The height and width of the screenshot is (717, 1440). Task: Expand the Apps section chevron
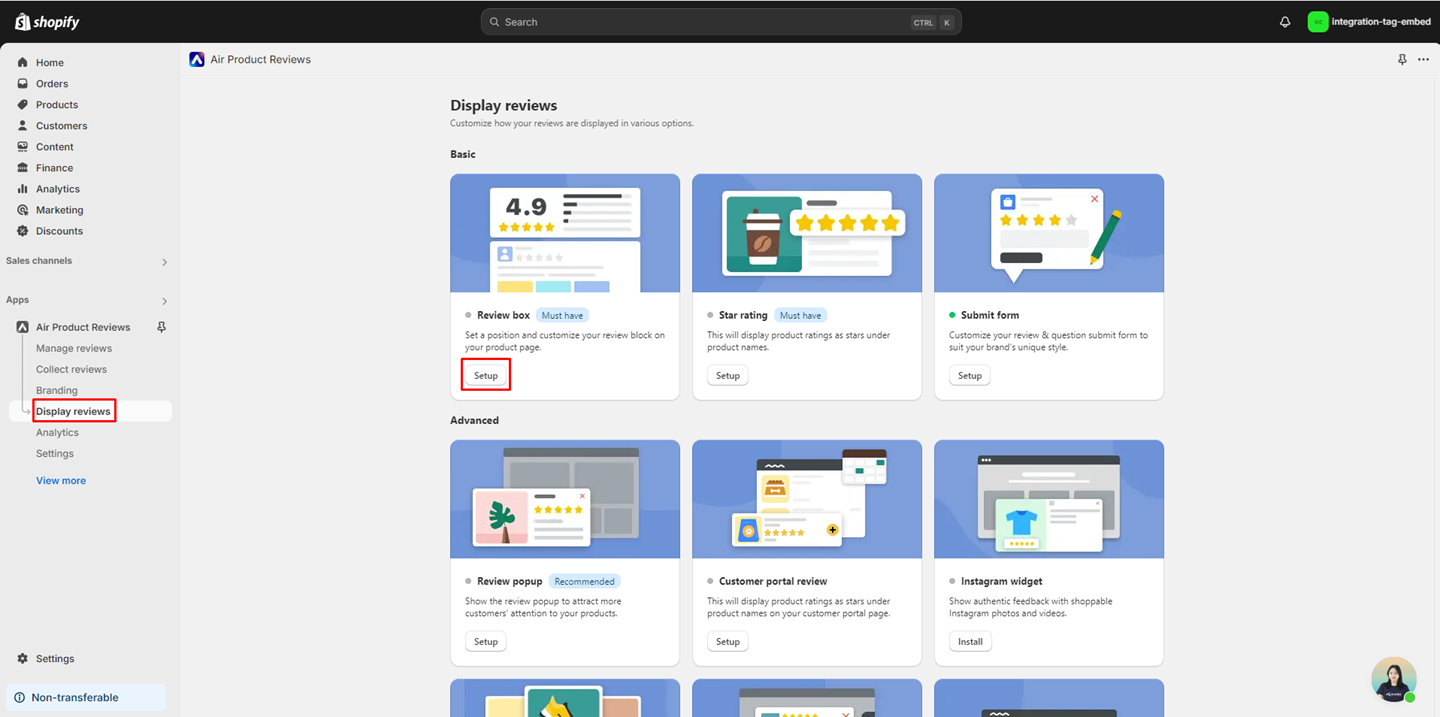(165, 301)
